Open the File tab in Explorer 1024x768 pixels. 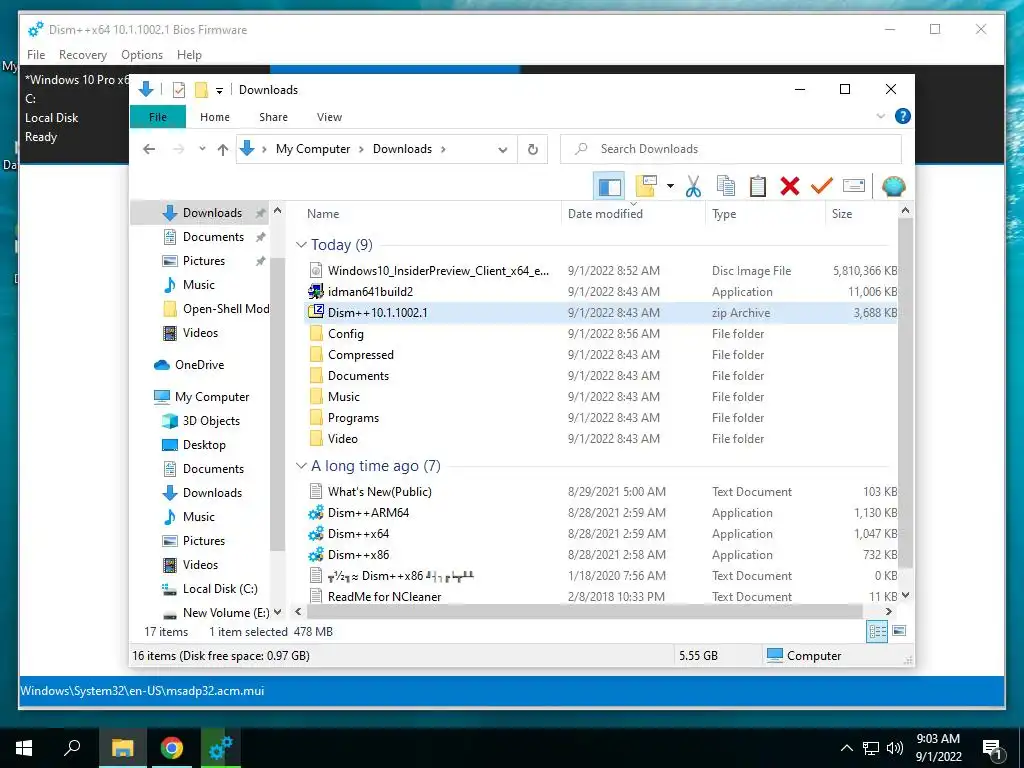[158, 117]
